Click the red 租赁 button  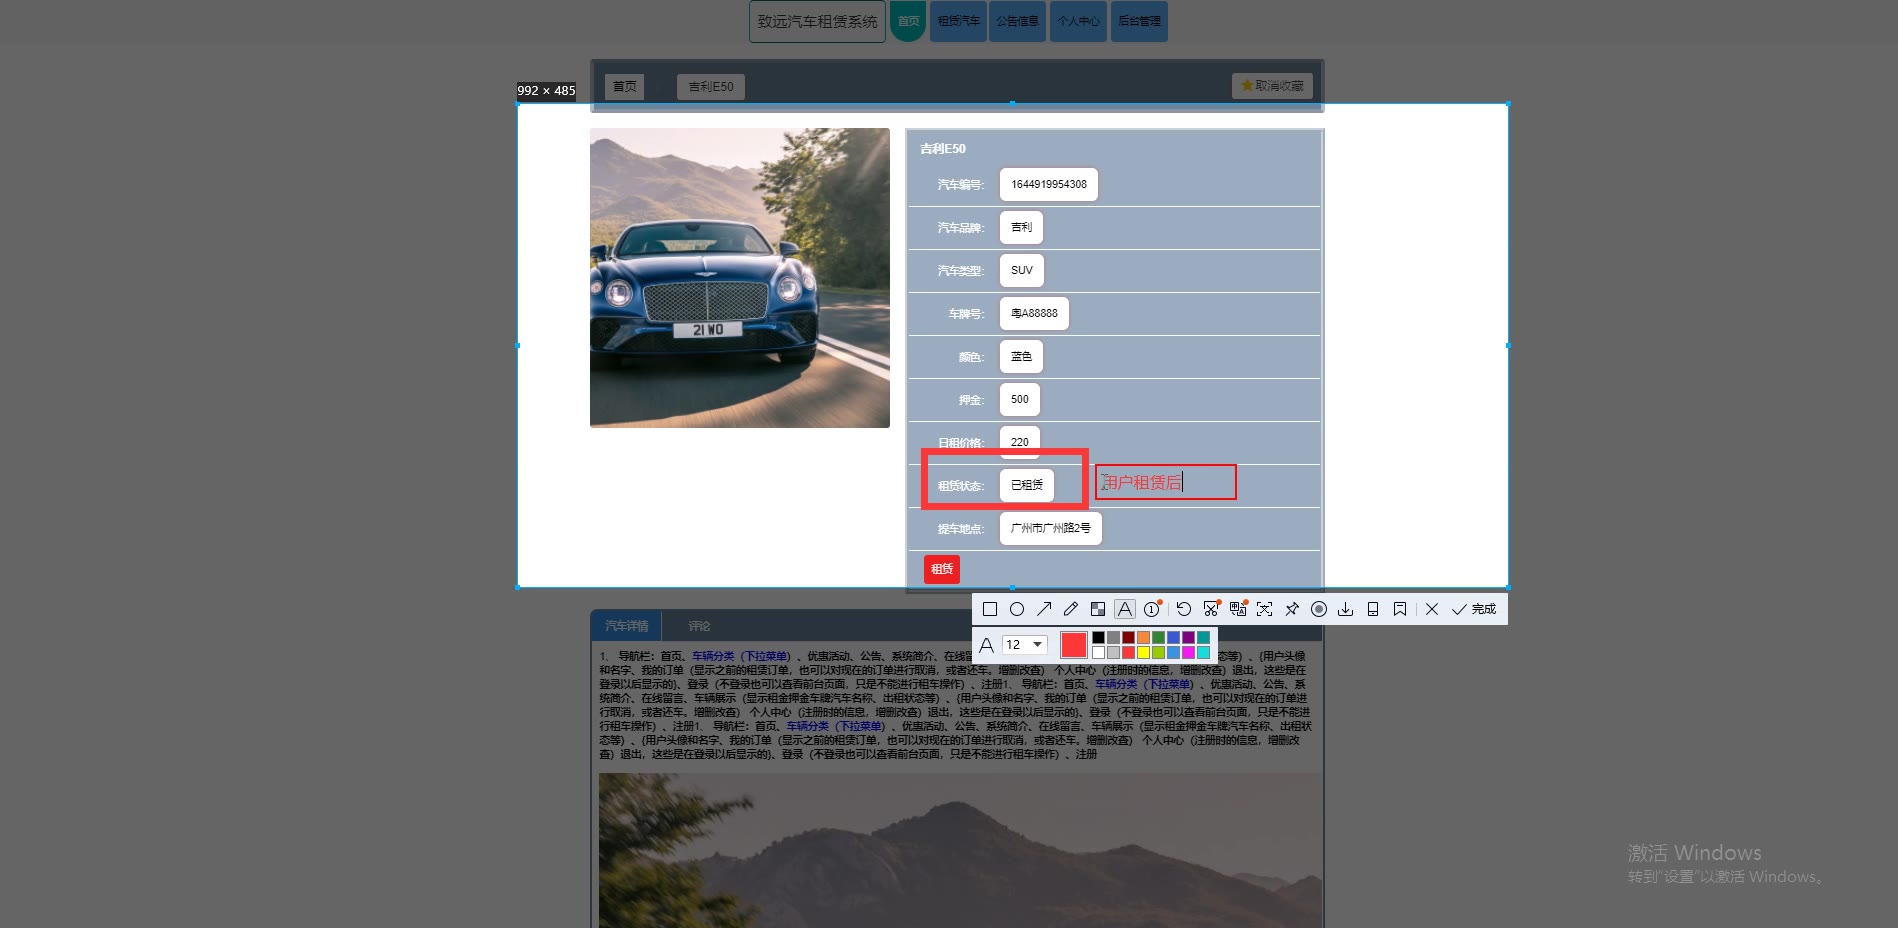coord(942,569)
